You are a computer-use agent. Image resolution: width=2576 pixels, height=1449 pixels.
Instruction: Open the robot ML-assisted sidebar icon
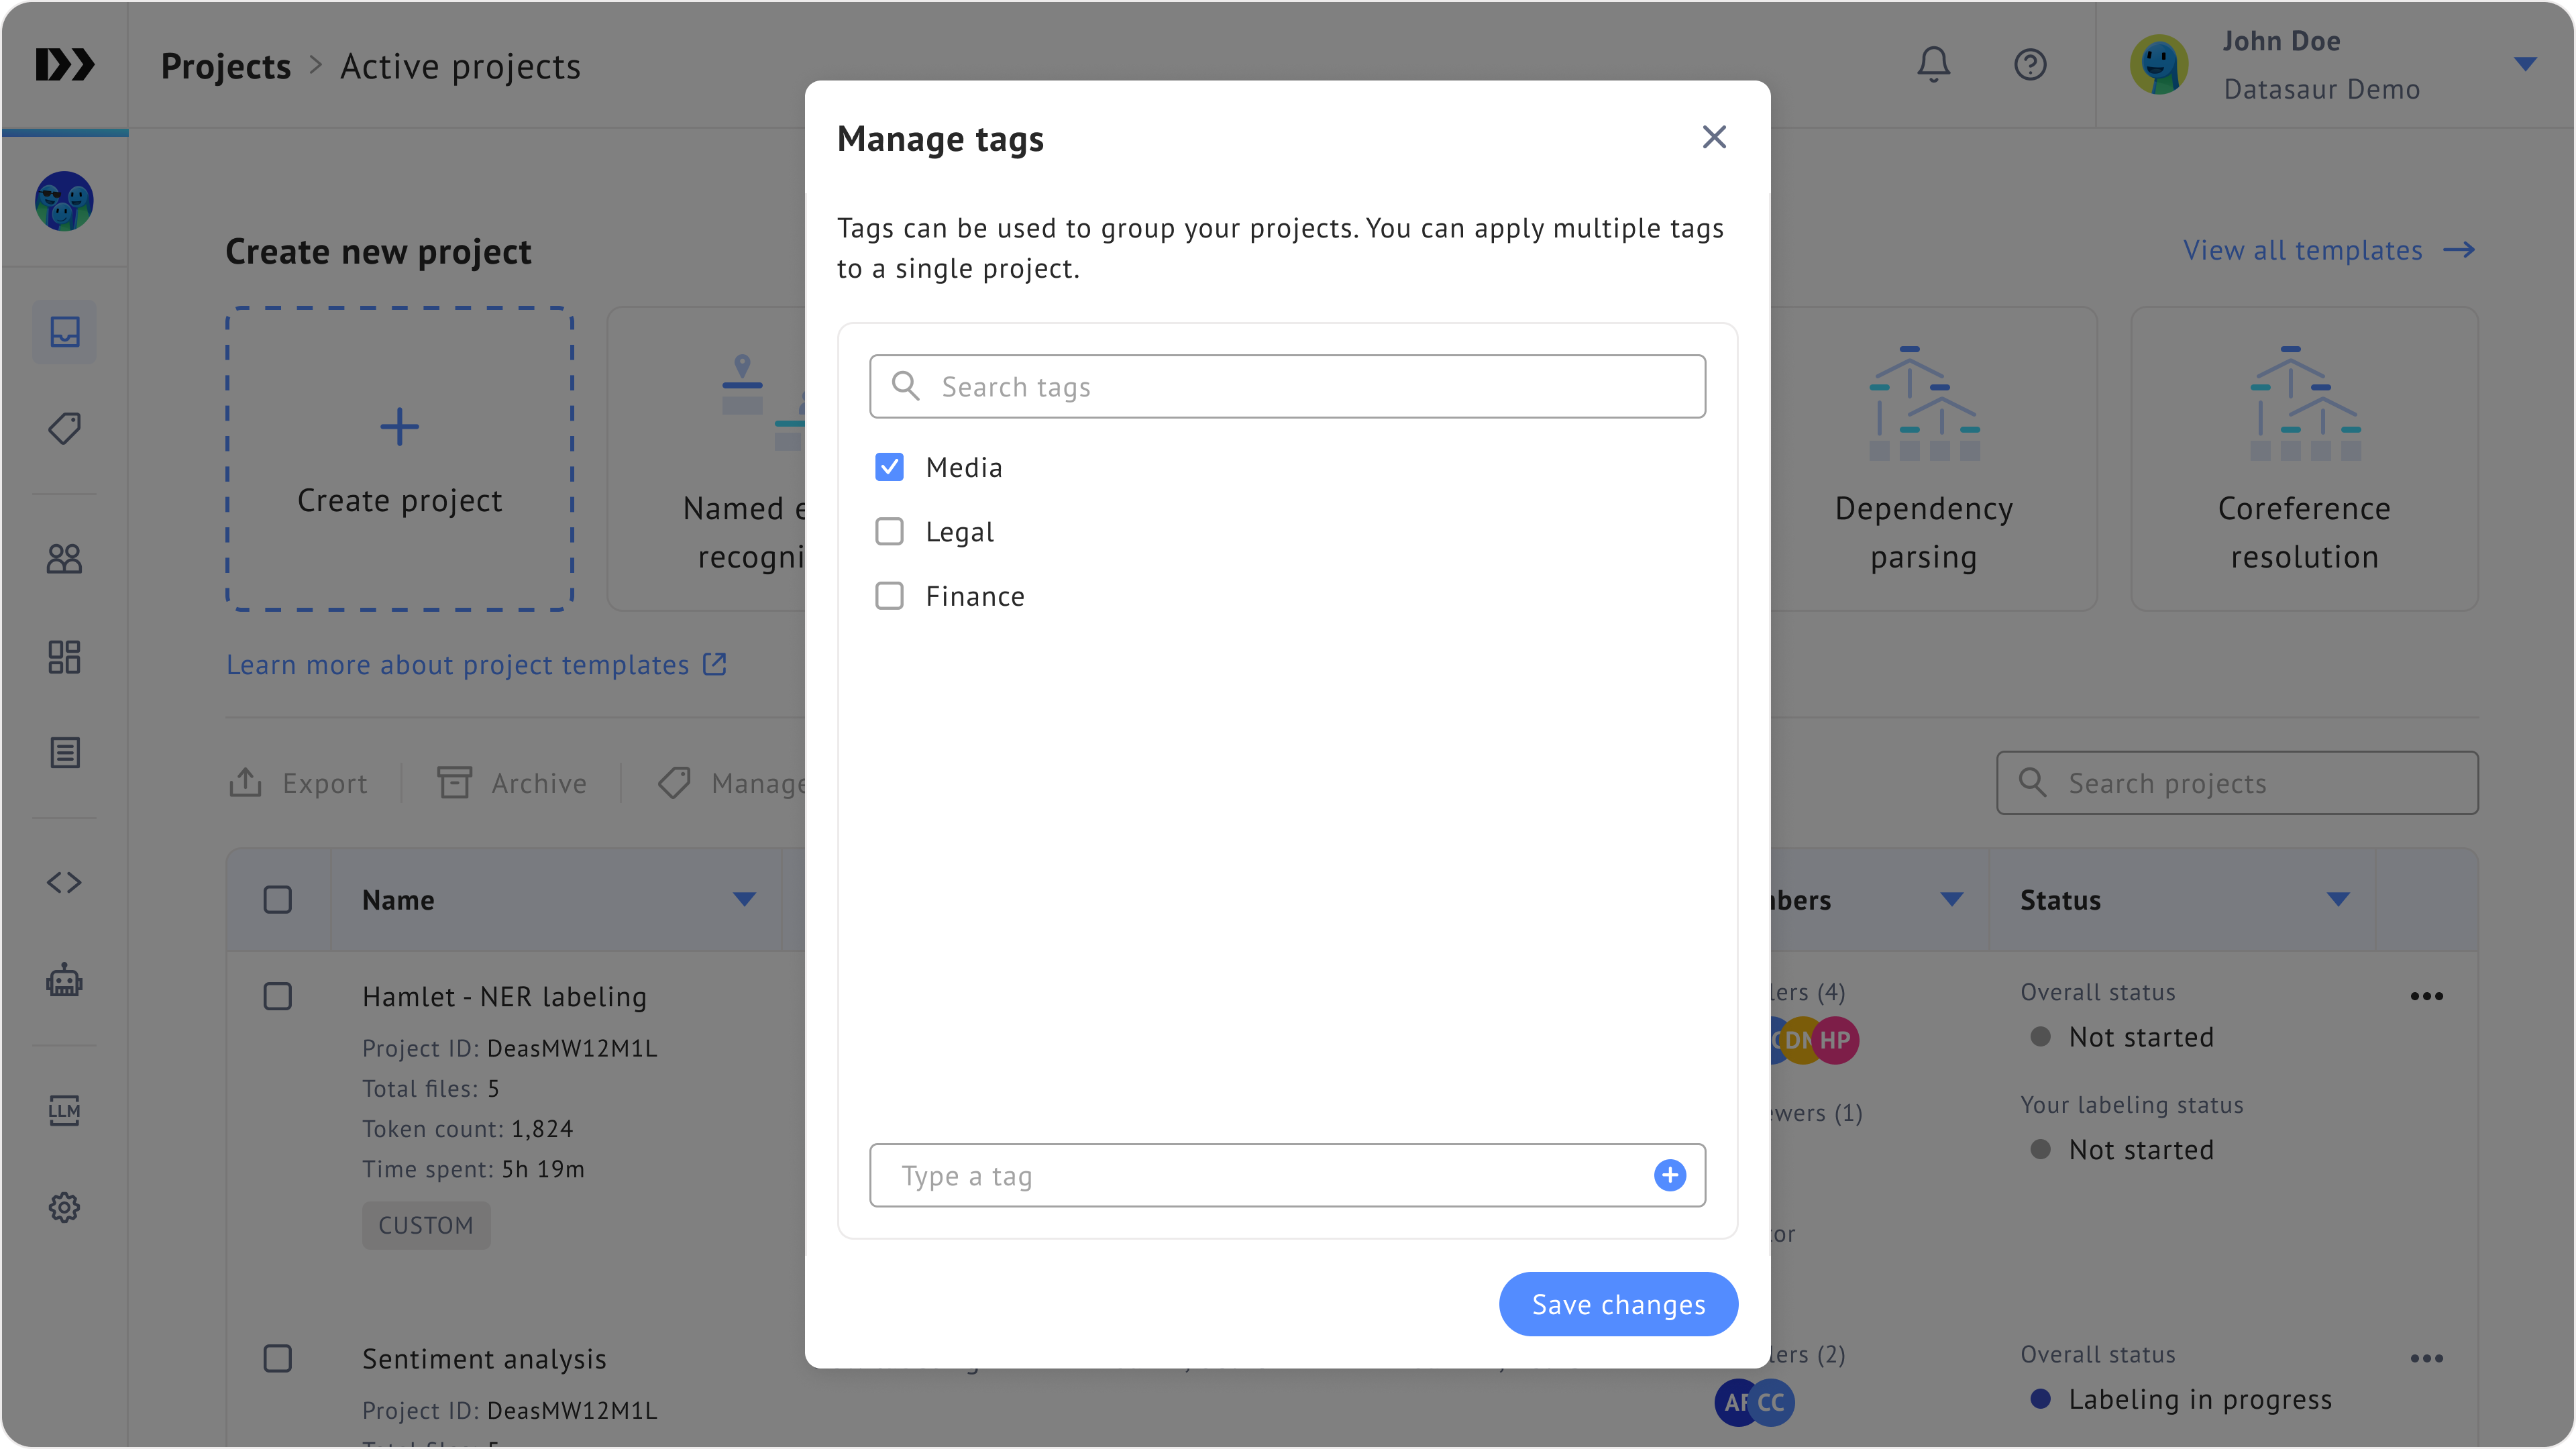click(65, 981)
